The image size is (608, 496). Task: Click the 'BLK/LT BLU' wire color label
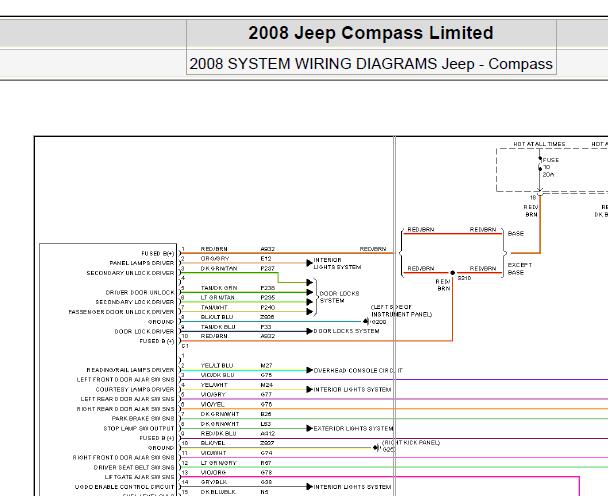pyautogui.click(x=217, y=317)
